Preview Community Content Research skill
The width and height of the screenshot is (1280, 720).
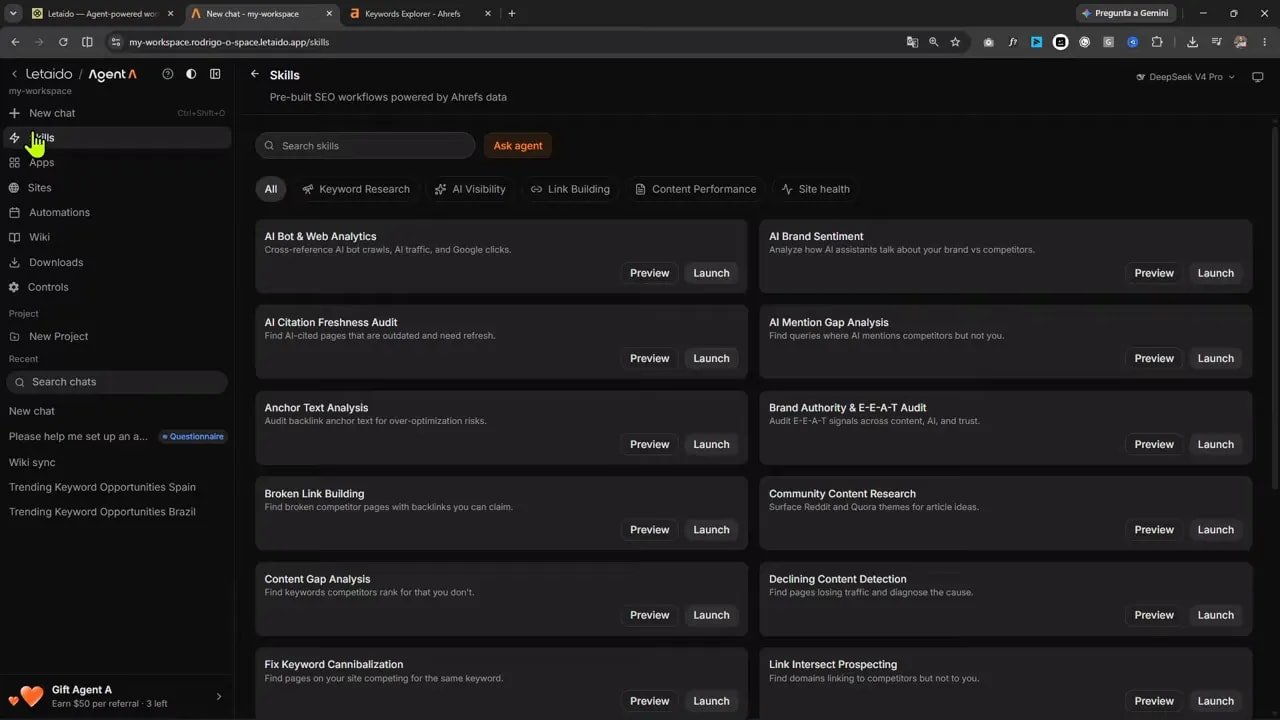[x=1154, y=530]
